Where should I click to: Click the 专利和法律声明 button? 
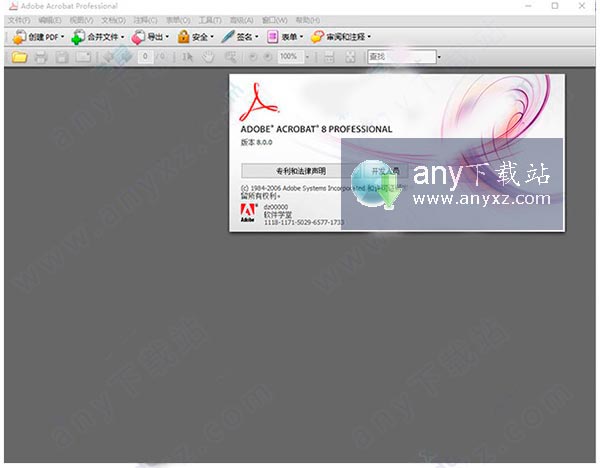(x=301, y=171)
